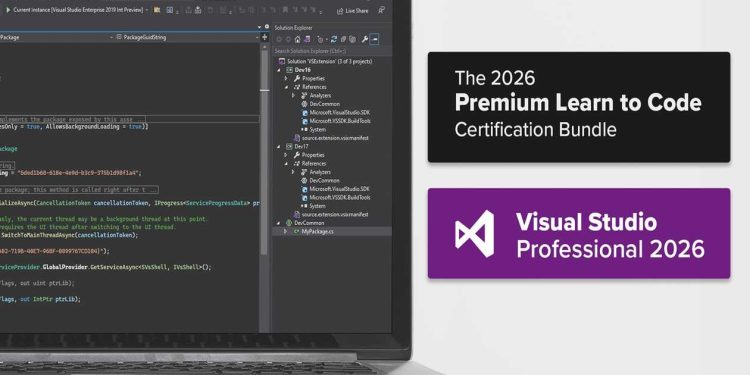Click the blue window-layout icon in the main toolbar
Screen dimensions: 750x375
(x=169, y=10)
